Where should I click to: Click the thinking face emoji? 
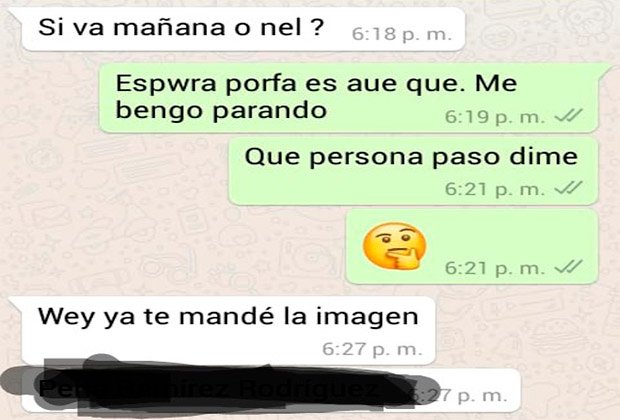394,246
